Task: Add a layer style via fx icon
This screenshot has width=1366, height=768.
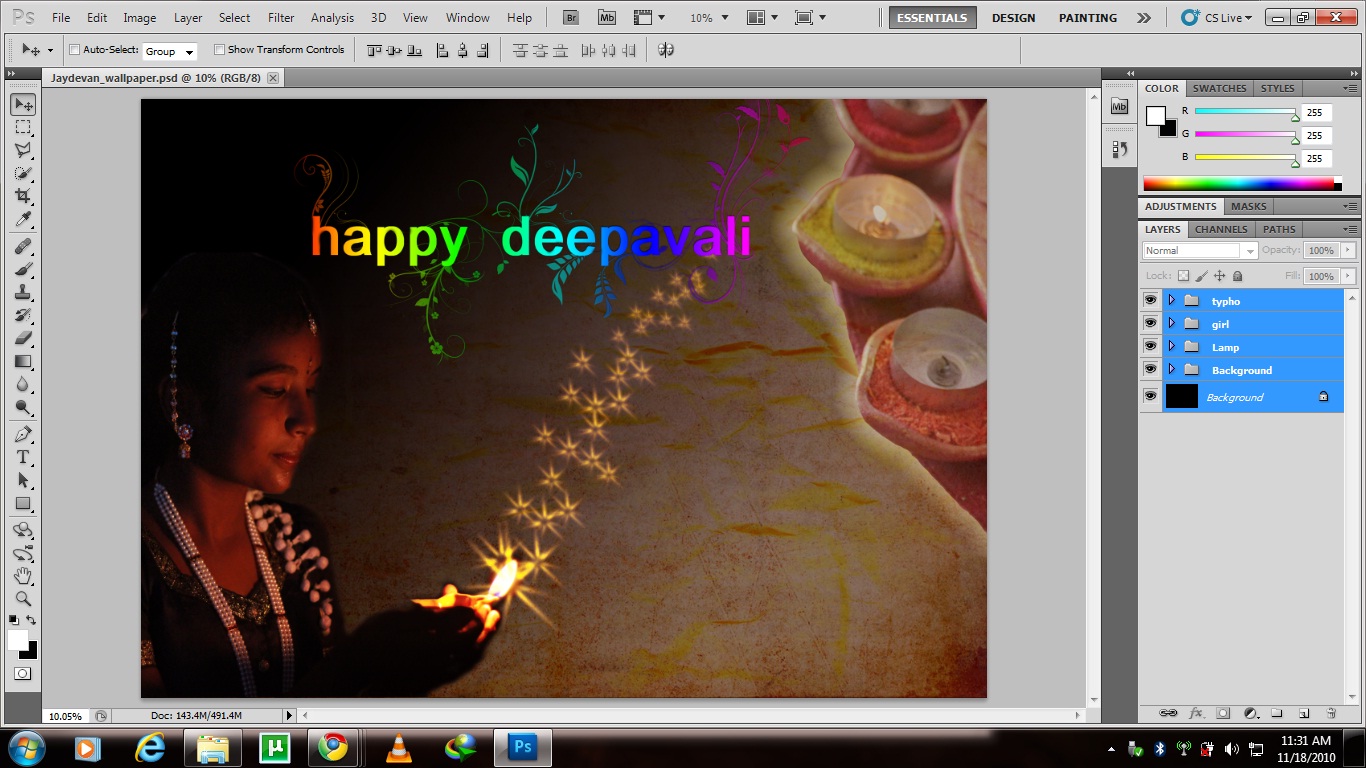Action: click(x=1196, y=713)
